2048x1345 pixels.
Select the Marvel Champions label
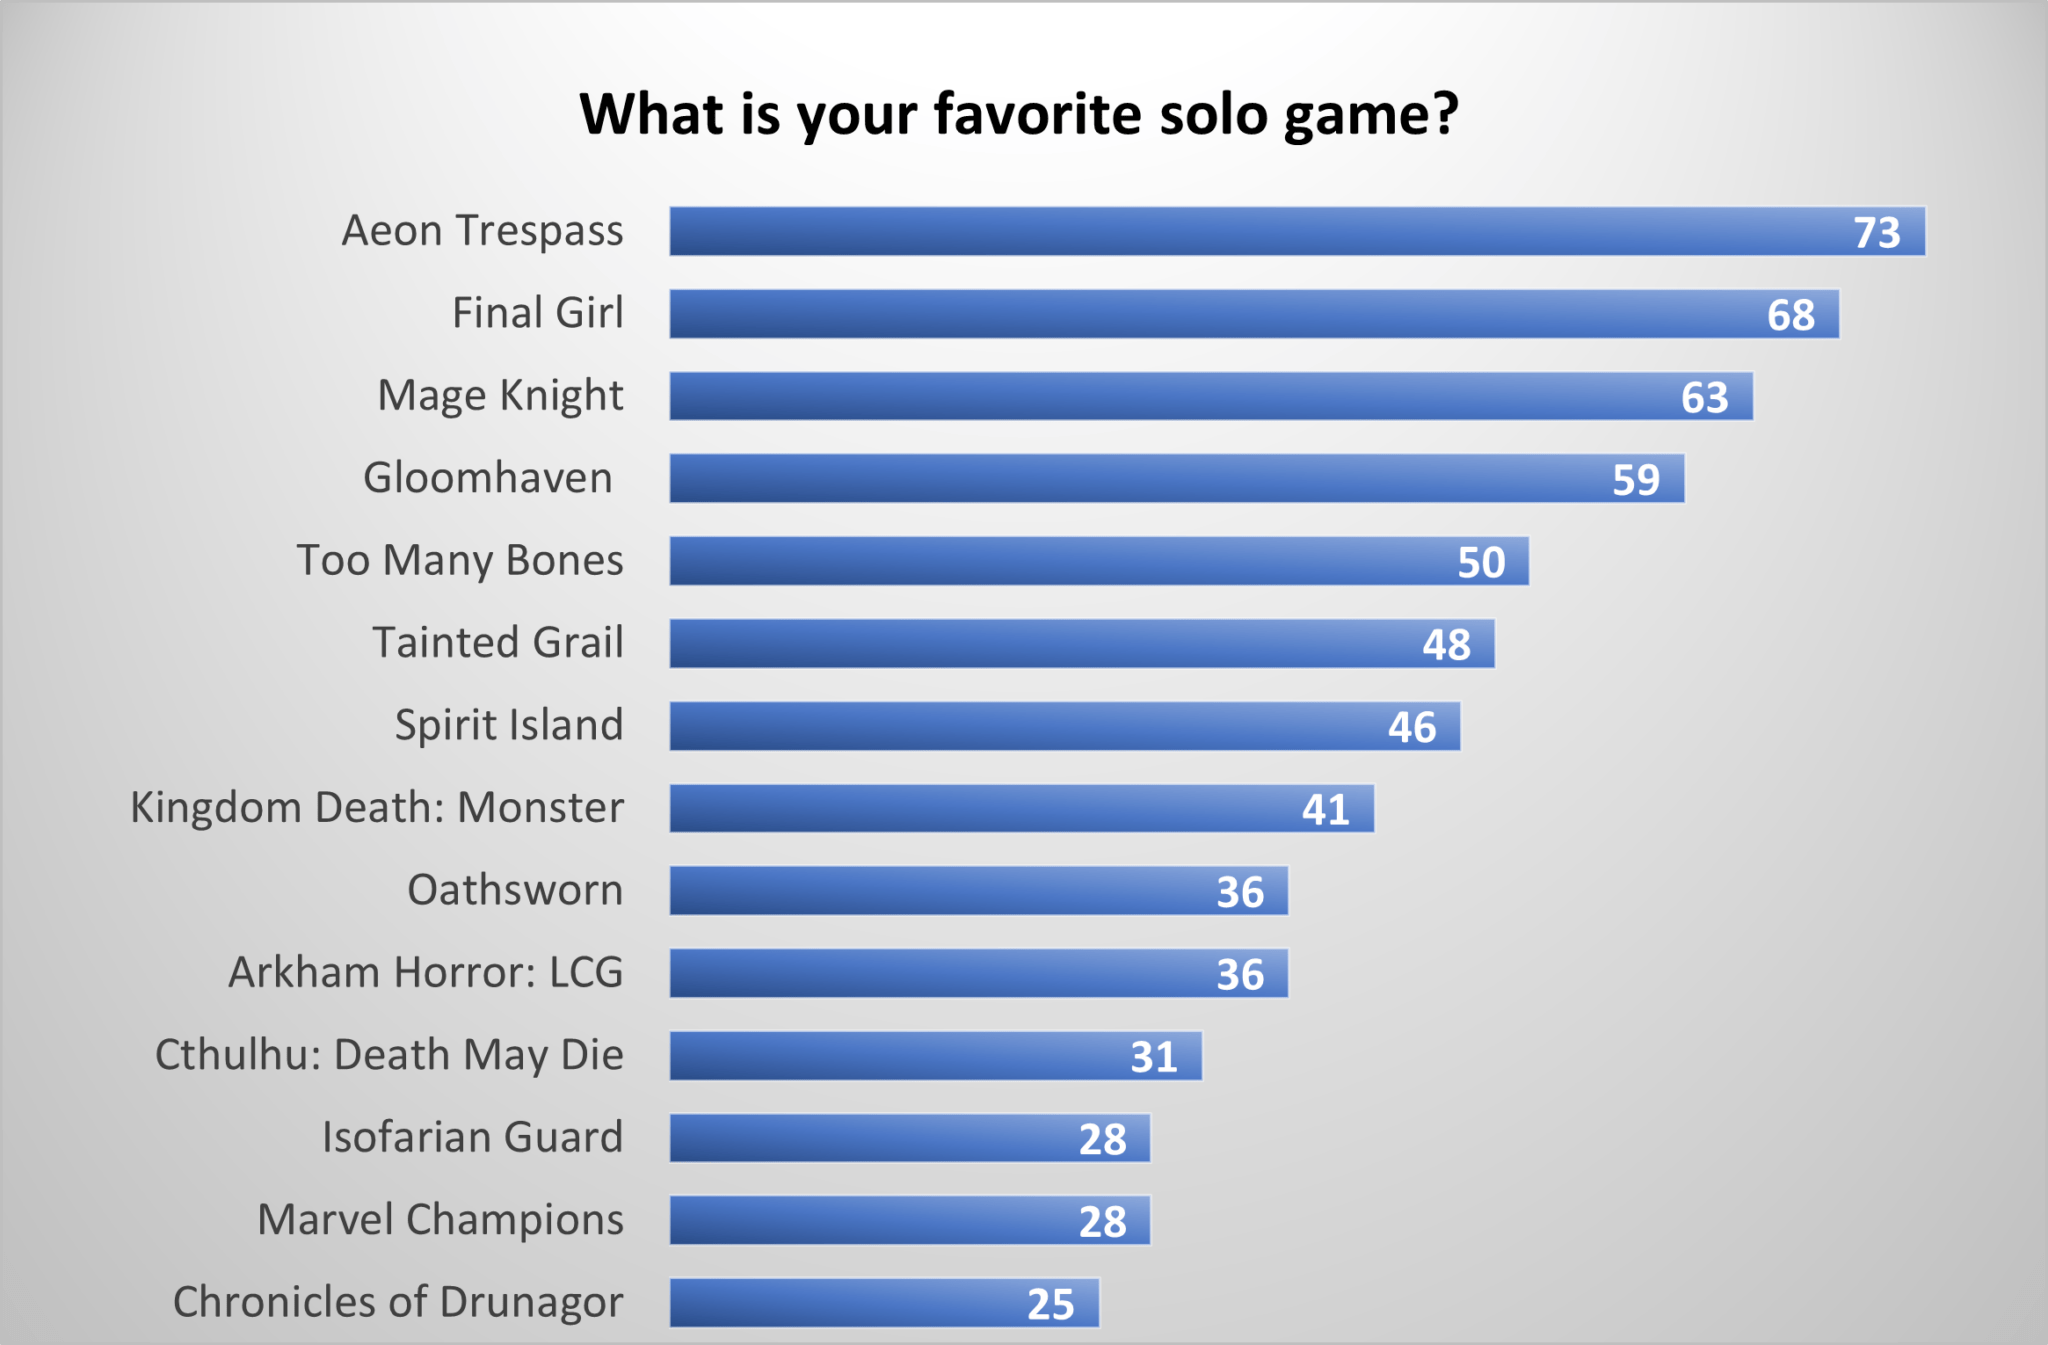click(x=440, y=1220)
